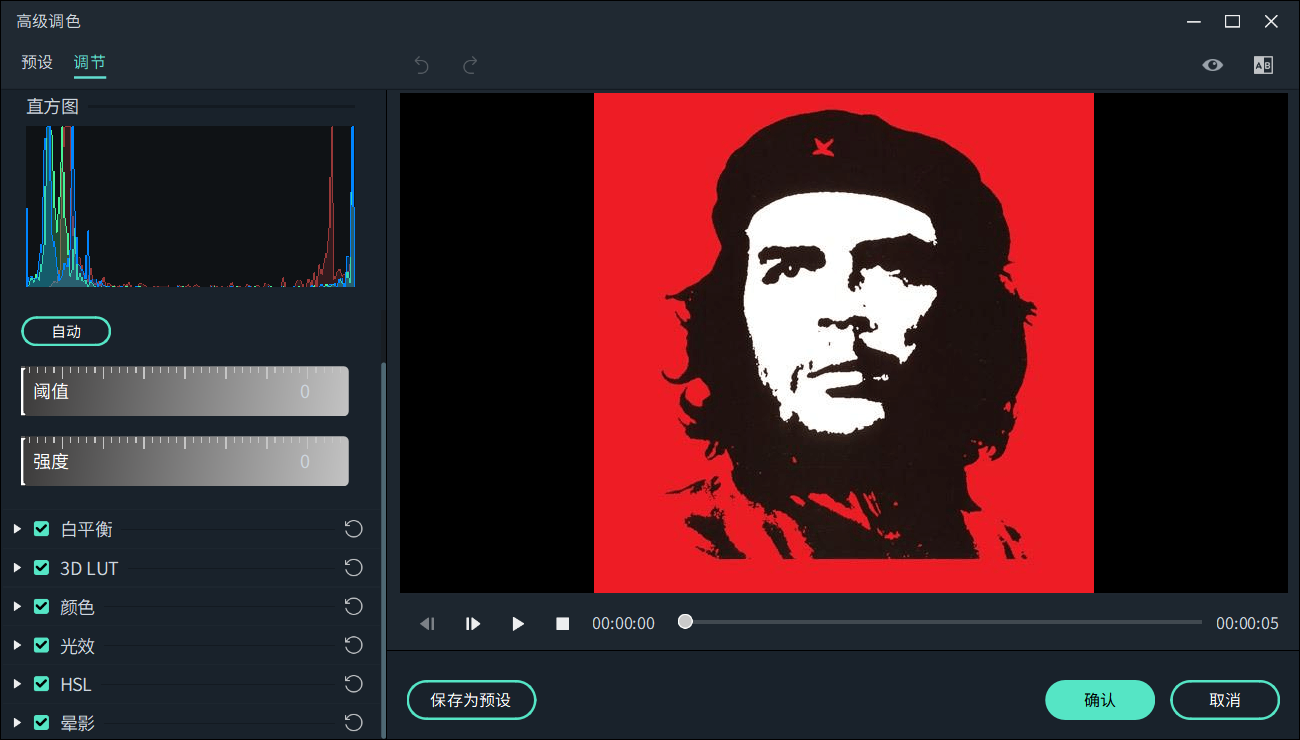Click the undo arrow icon
The height and width of the screenshot is (740, 1300).
pyautogui.click(x=422, y=66)
